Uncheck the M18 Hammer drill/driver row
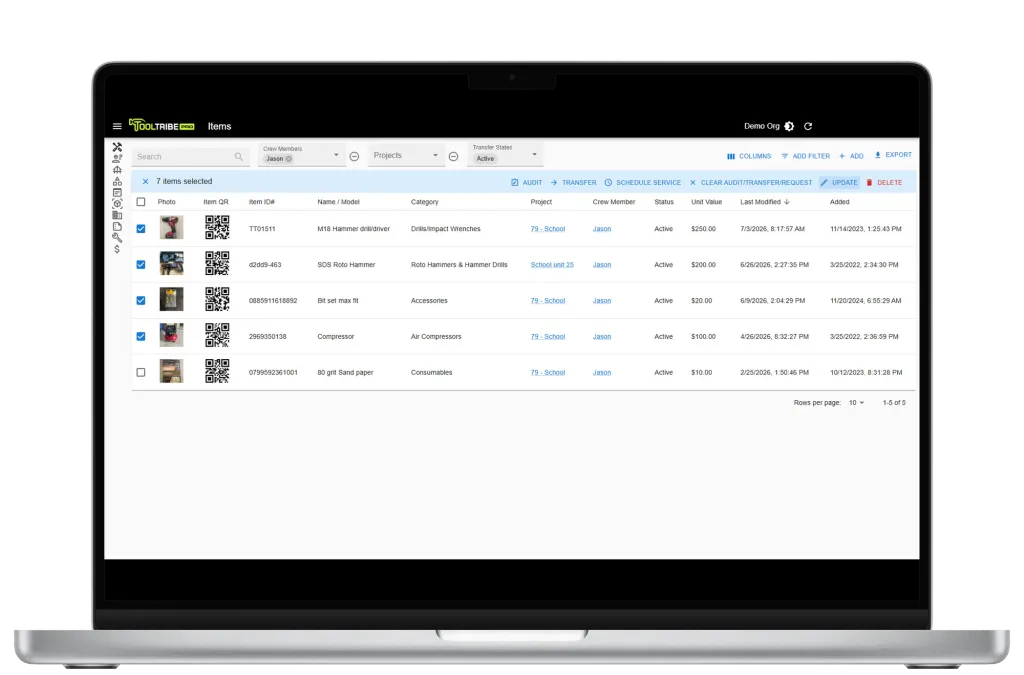This screenshot has height=675, width=1024. [141, 229]
